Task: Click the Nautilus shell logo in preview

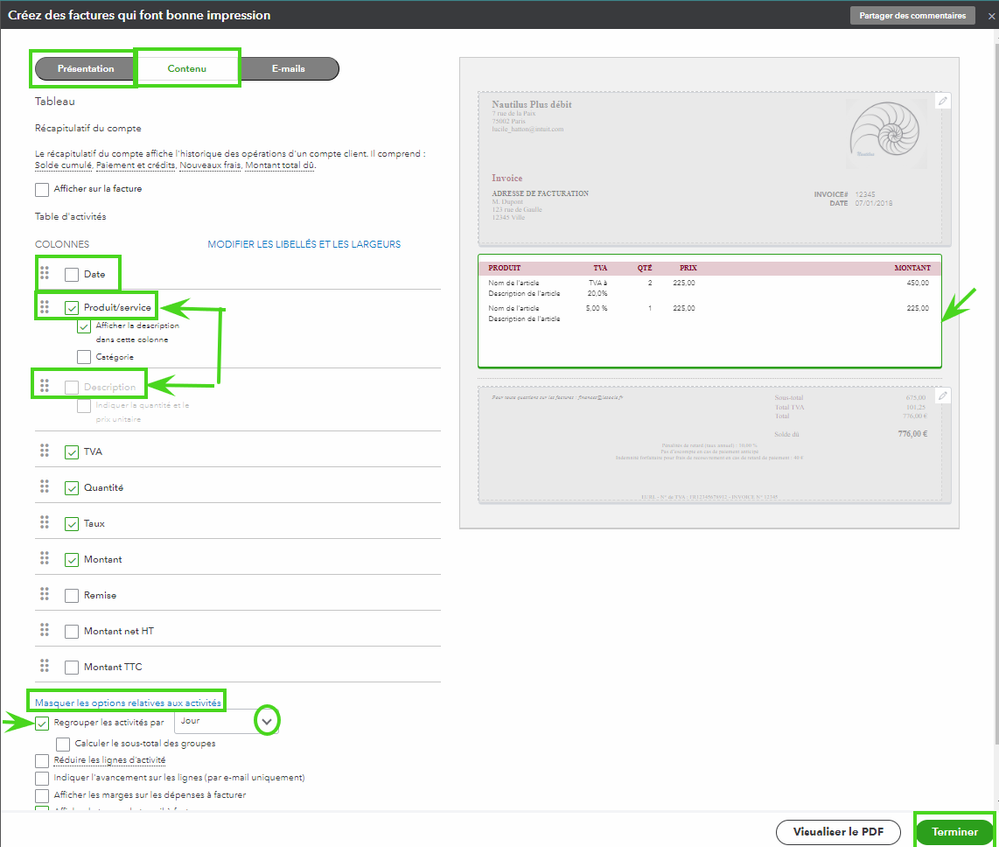Action: pos(885,132)
